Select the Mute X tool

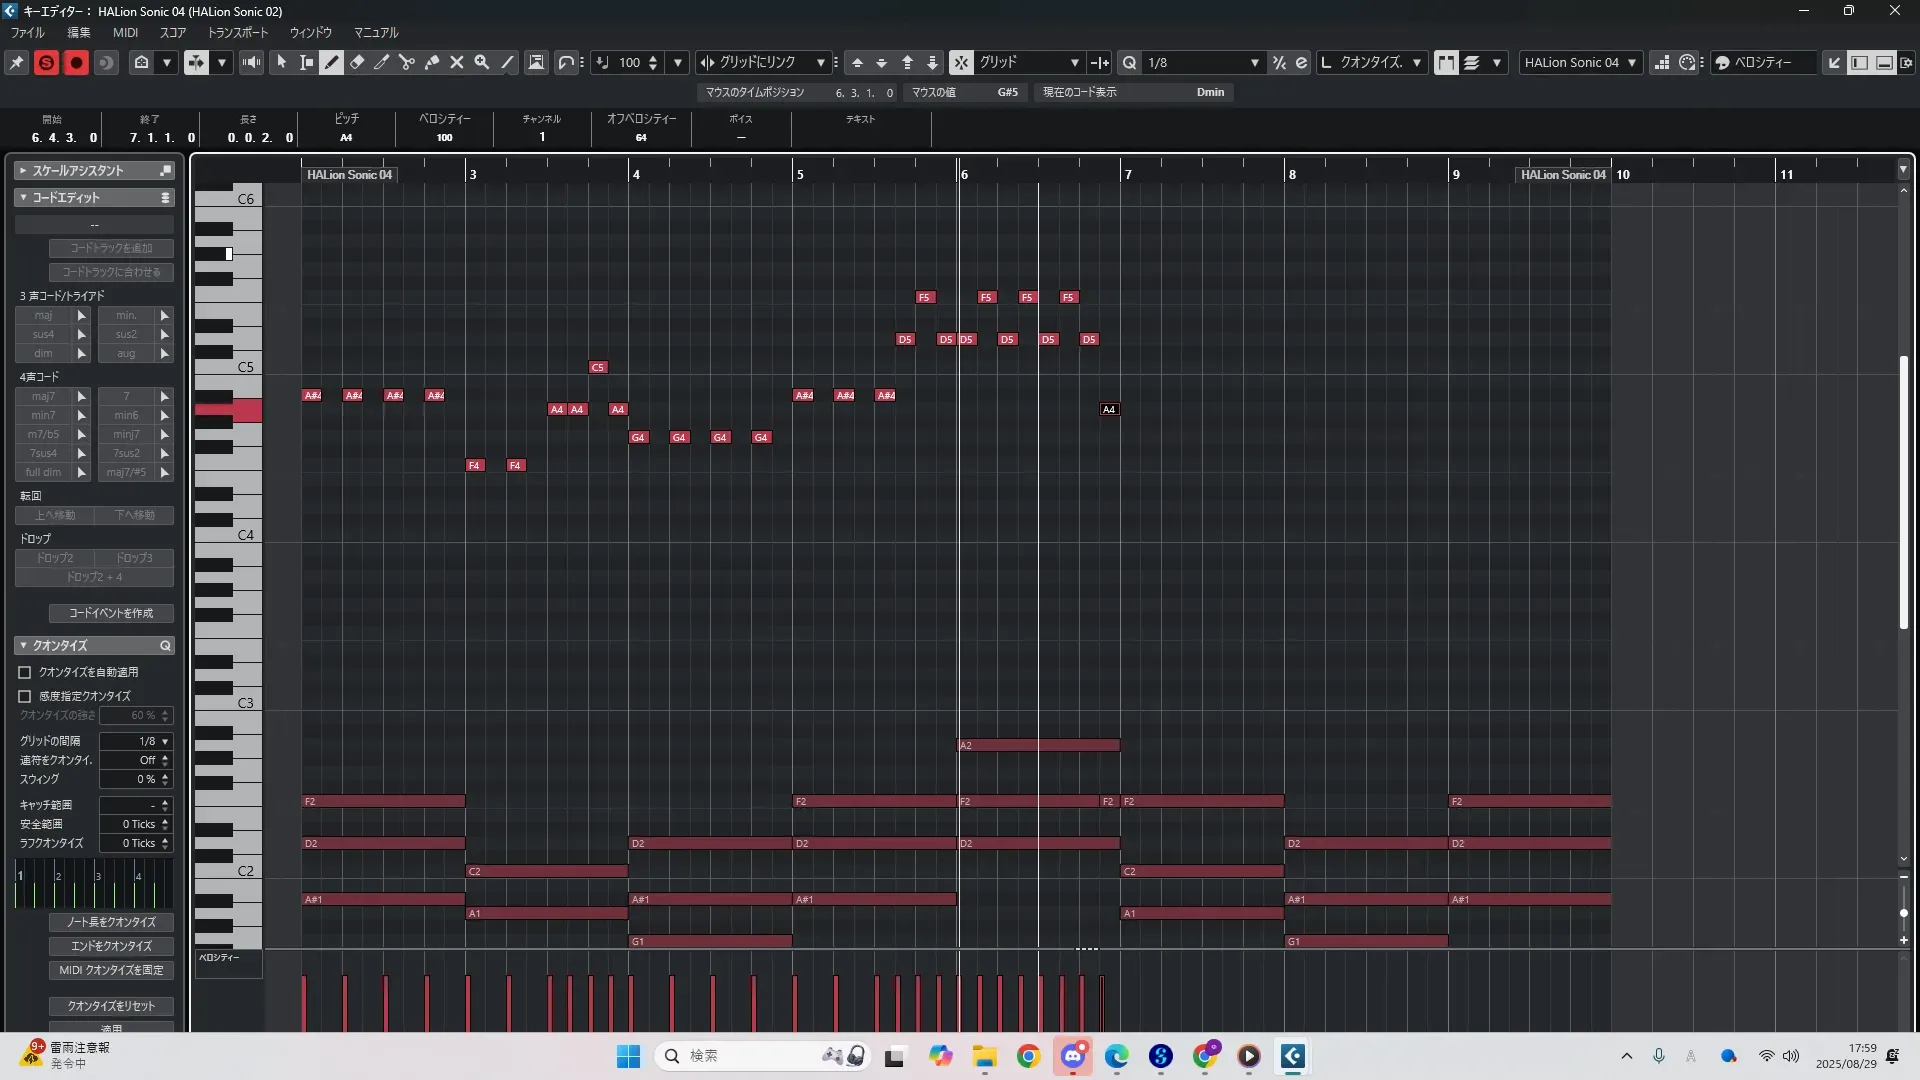coord(457,62)
